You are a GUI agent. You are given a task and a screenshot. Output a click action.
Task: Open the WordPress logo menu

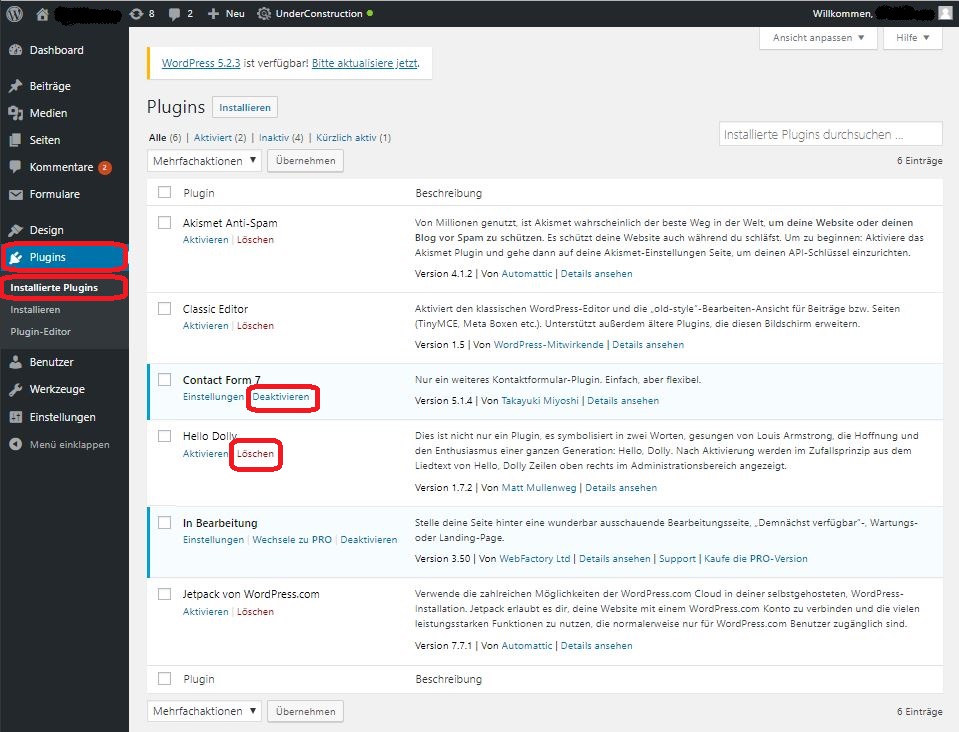15,14
